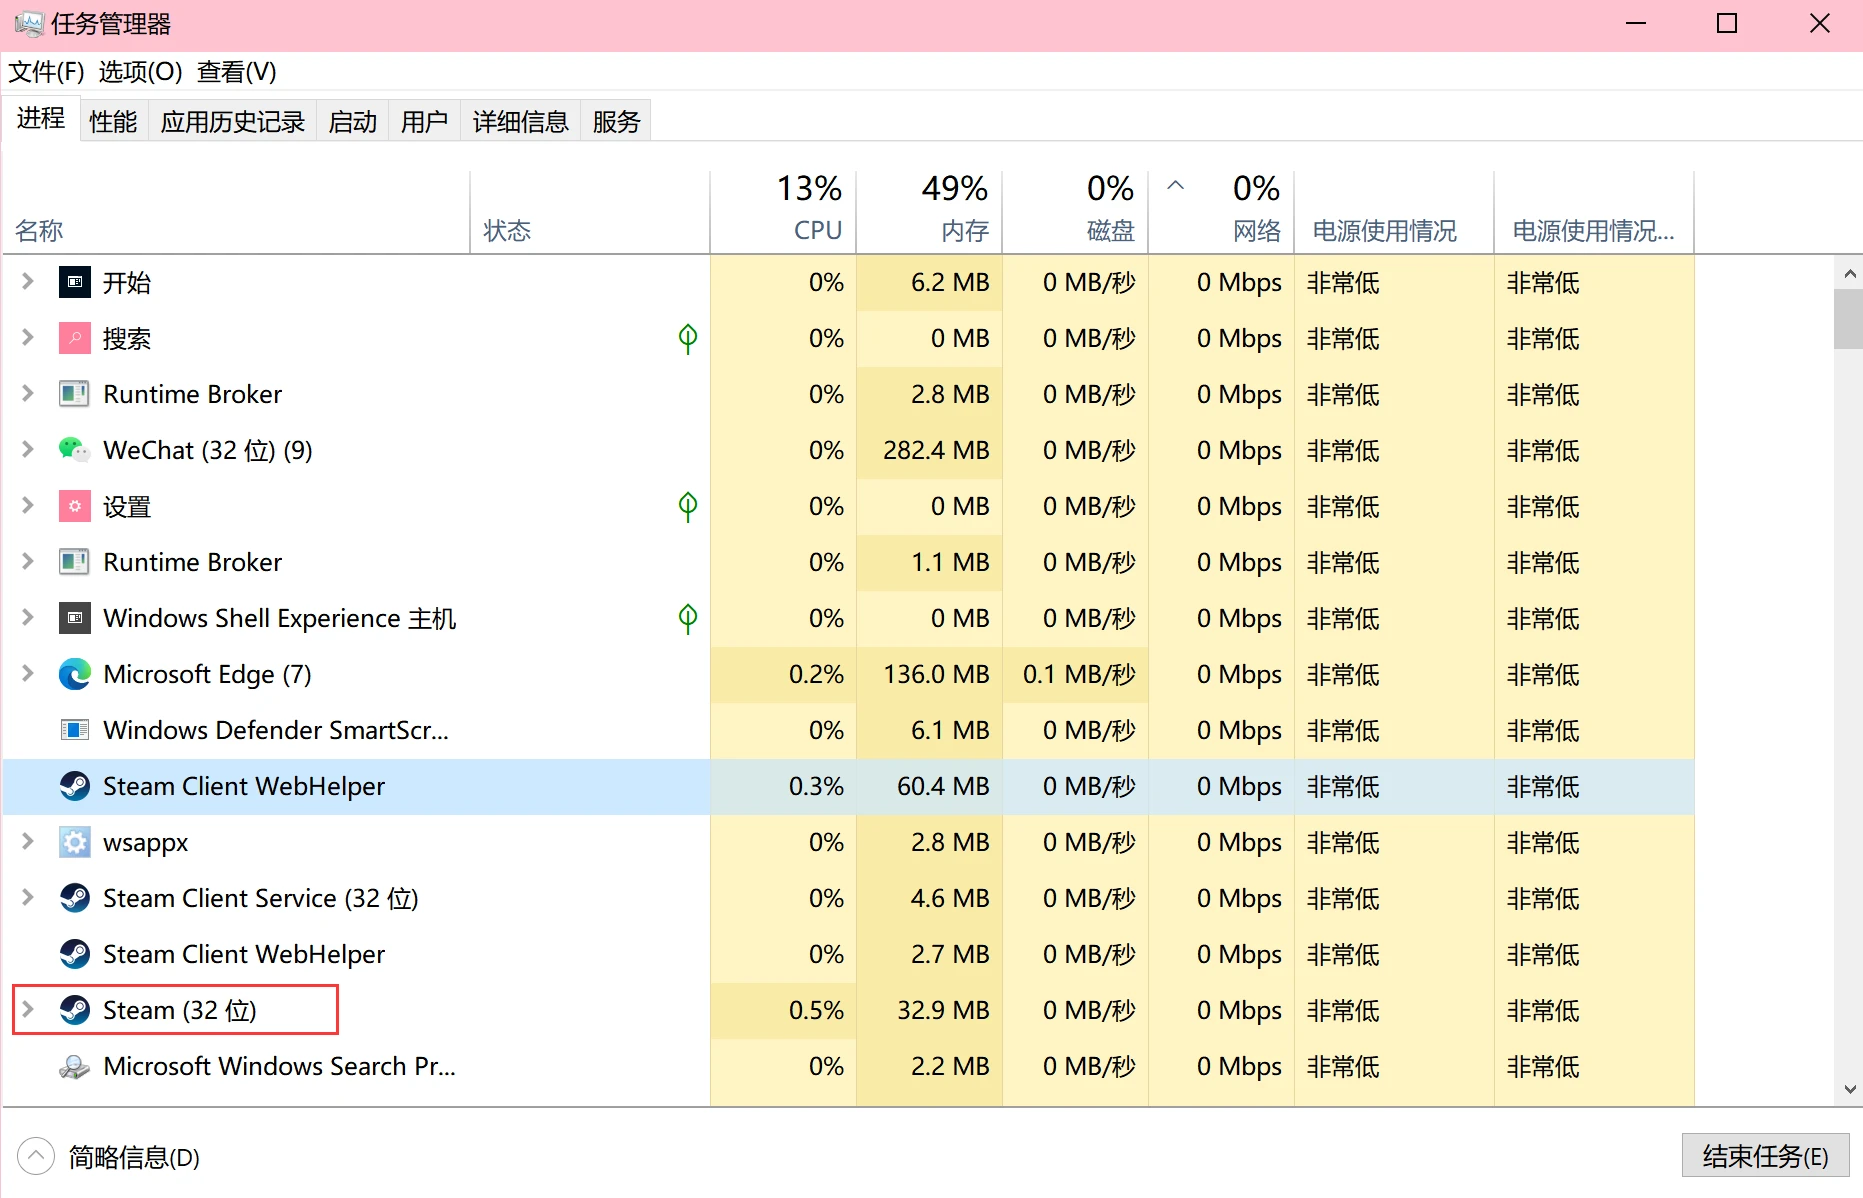Select the 进程 tab
The height and width of the screenshot is (1198, 1863).
[x=41, y=119]
